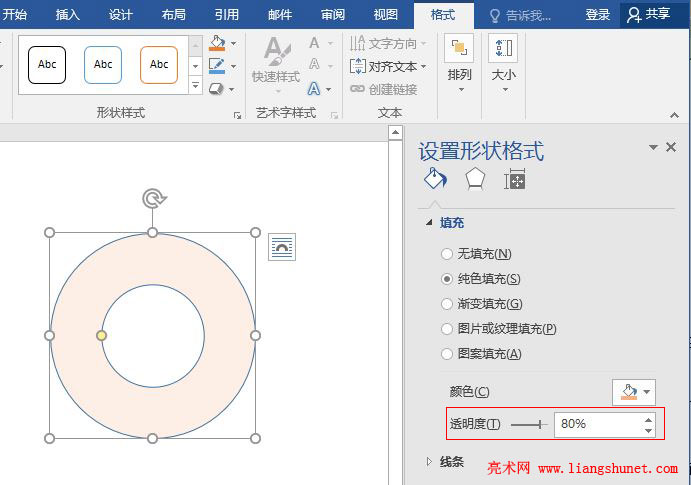Click the shape fill paint bucket icon

[217, 43]
